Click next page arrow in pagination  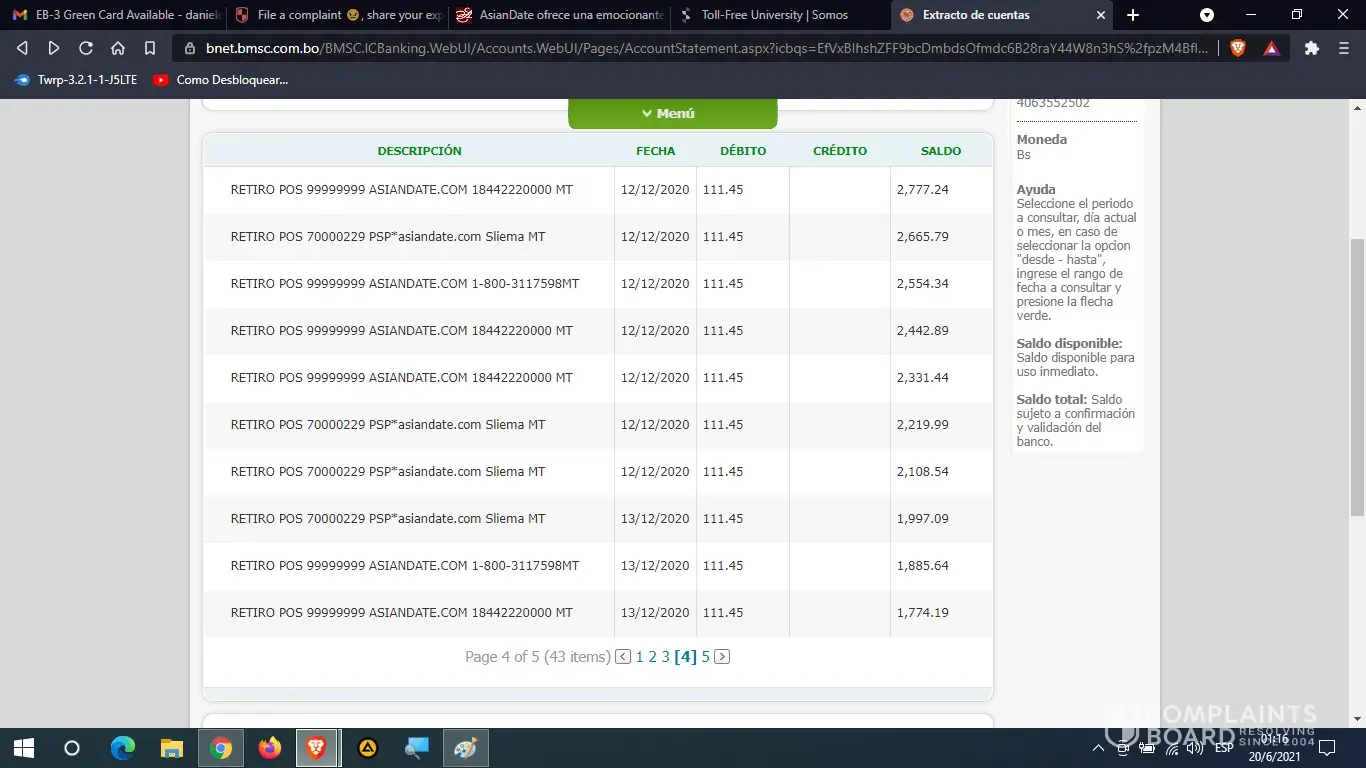click(x=722, y=657)
